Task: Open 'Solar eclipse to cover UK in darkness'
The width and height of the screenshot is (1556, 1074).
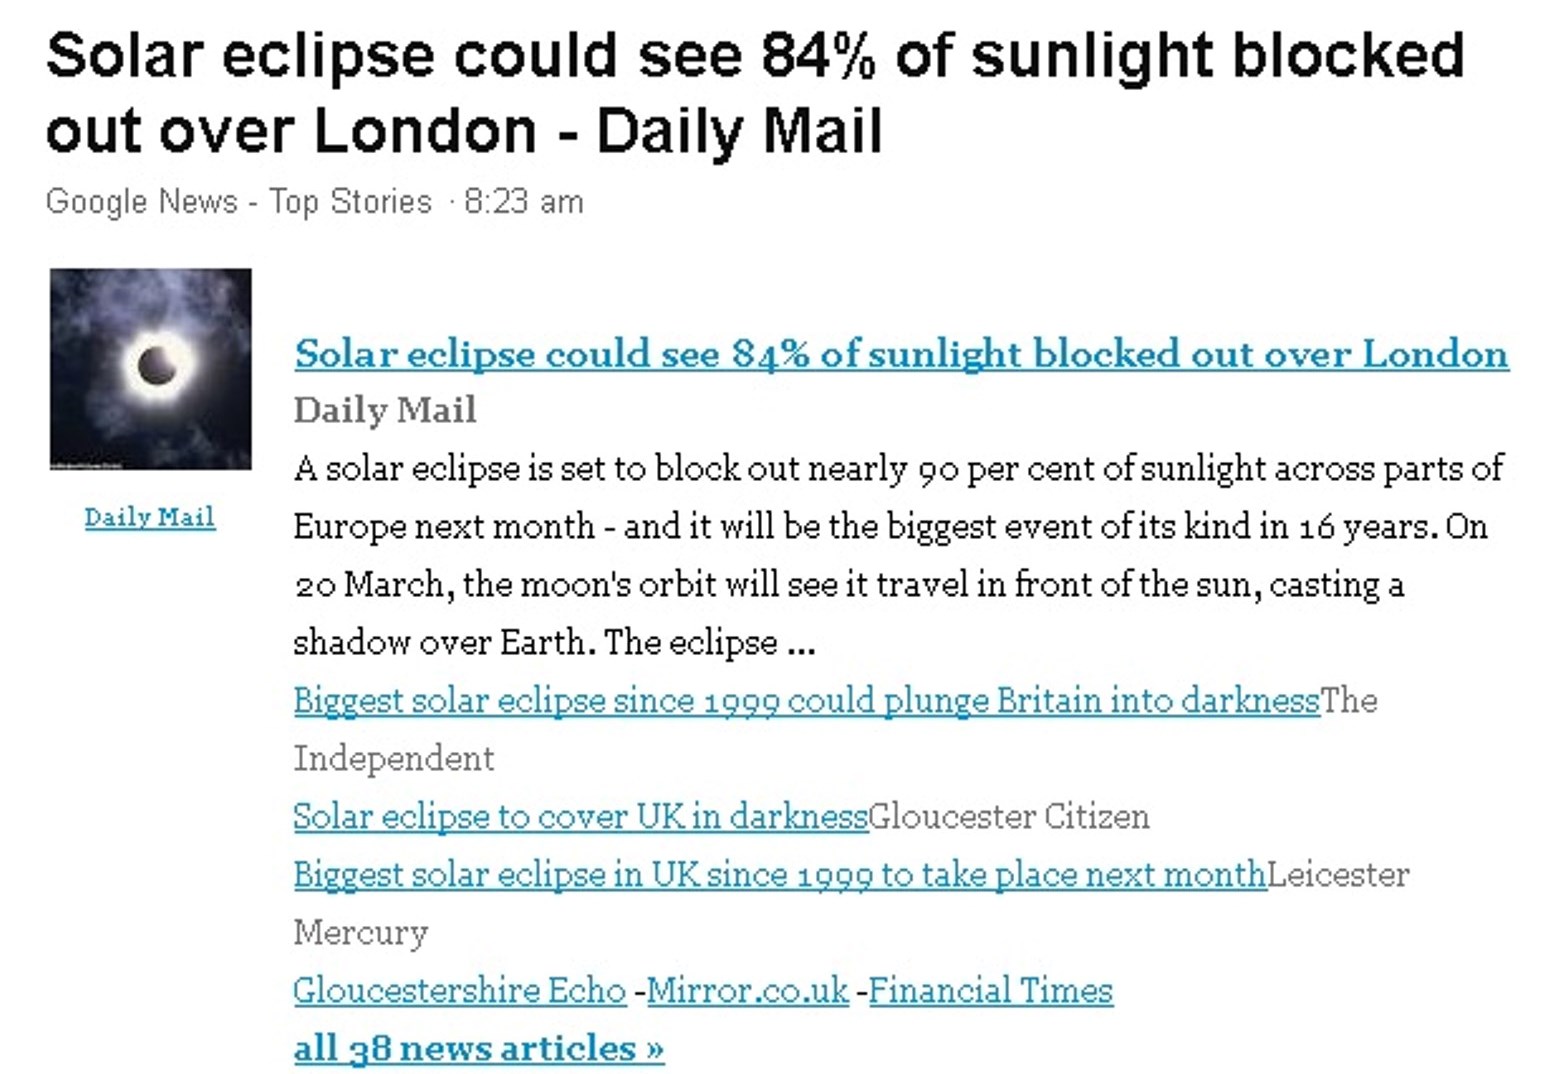Action: [580, 816]
